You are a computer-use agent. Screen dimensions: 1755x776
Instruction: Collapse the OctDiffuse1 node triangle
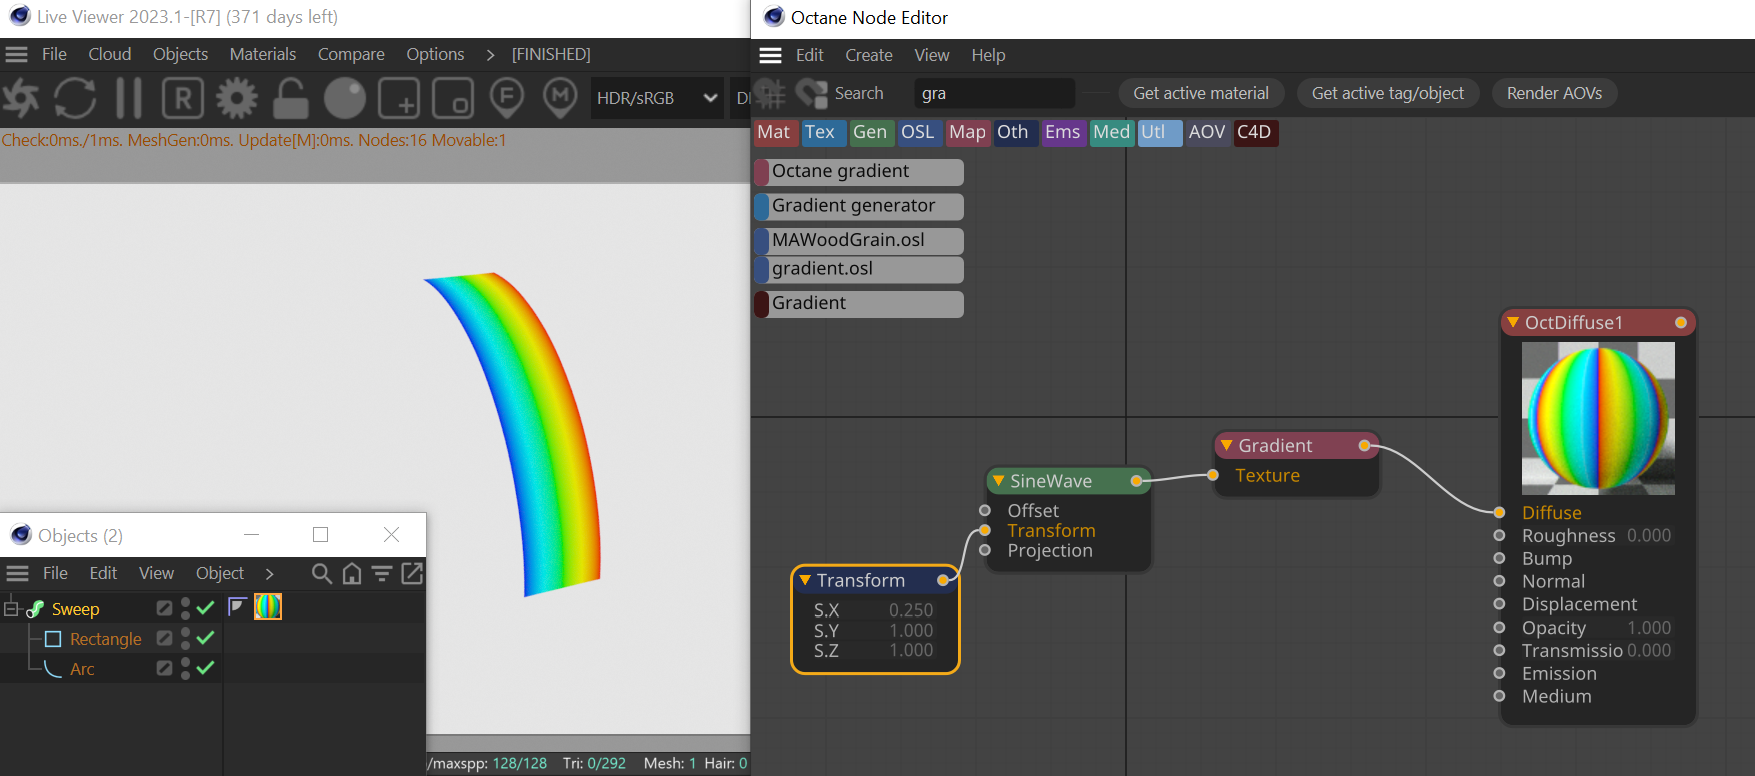1513,322
